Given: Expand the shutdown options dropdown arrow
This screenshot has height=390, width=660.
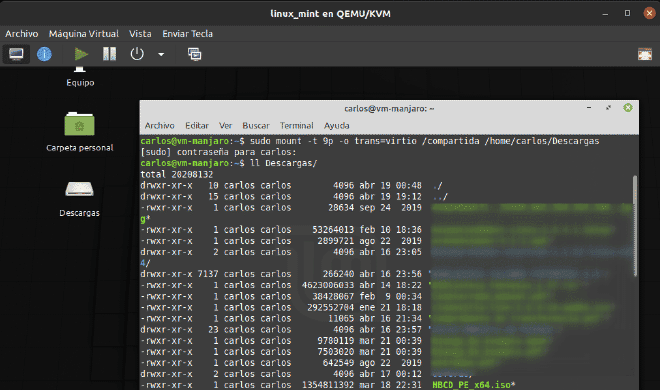Looking at the screenshot, I should (161, 54).
